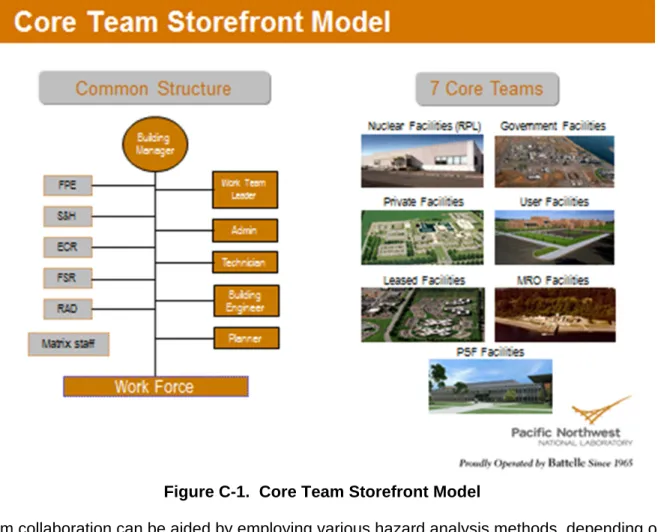Click the 7 Core Teams header box
The image size is (658, 532).
487,89
